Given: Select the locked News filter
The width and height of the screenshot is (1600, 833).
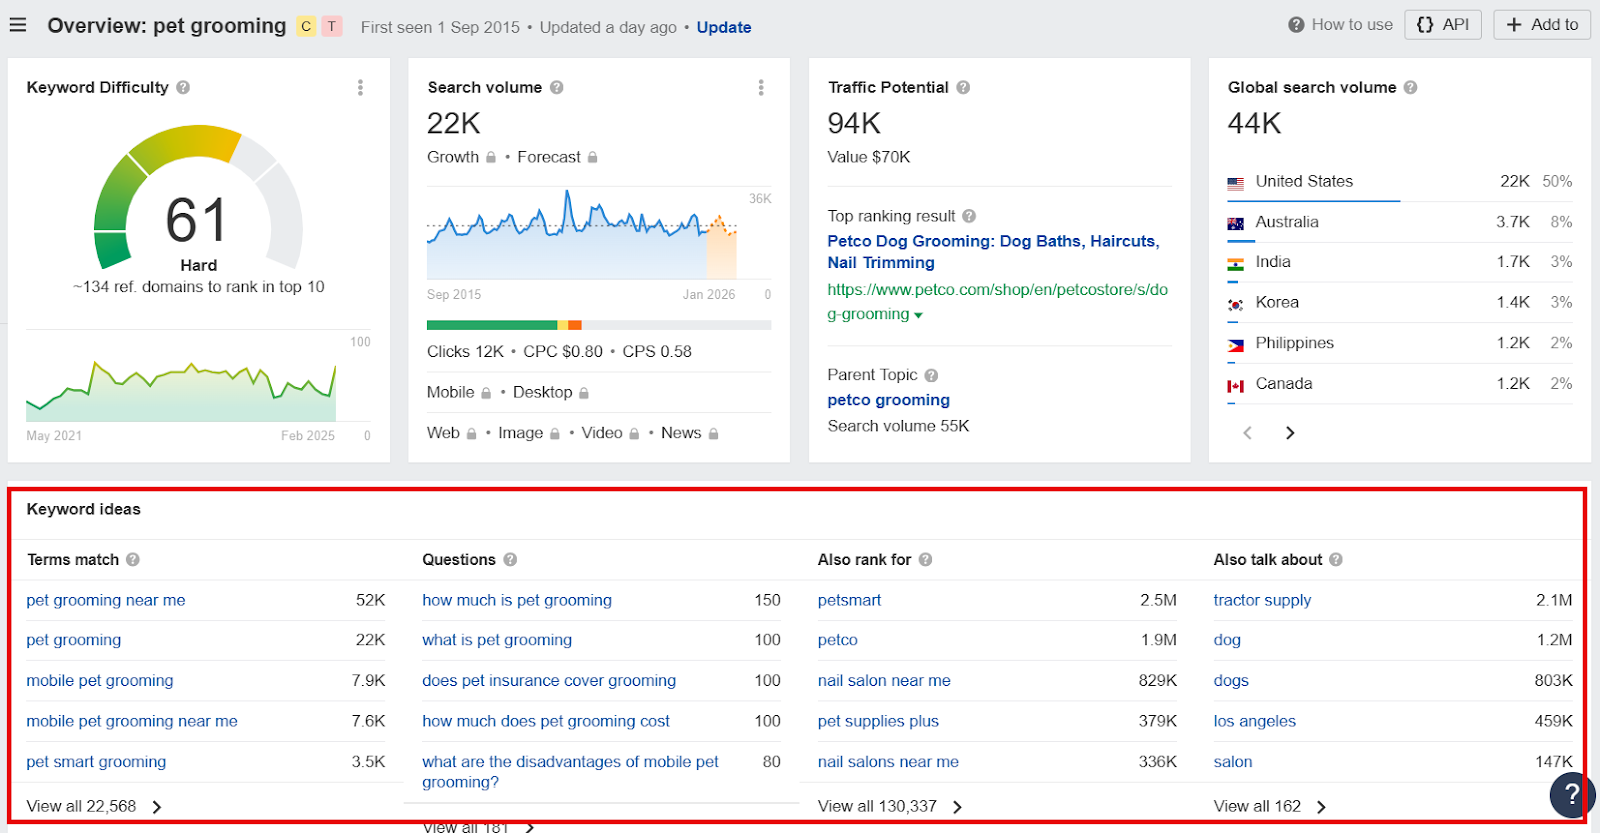Looking at the screenshot, I should coord(690,433).
